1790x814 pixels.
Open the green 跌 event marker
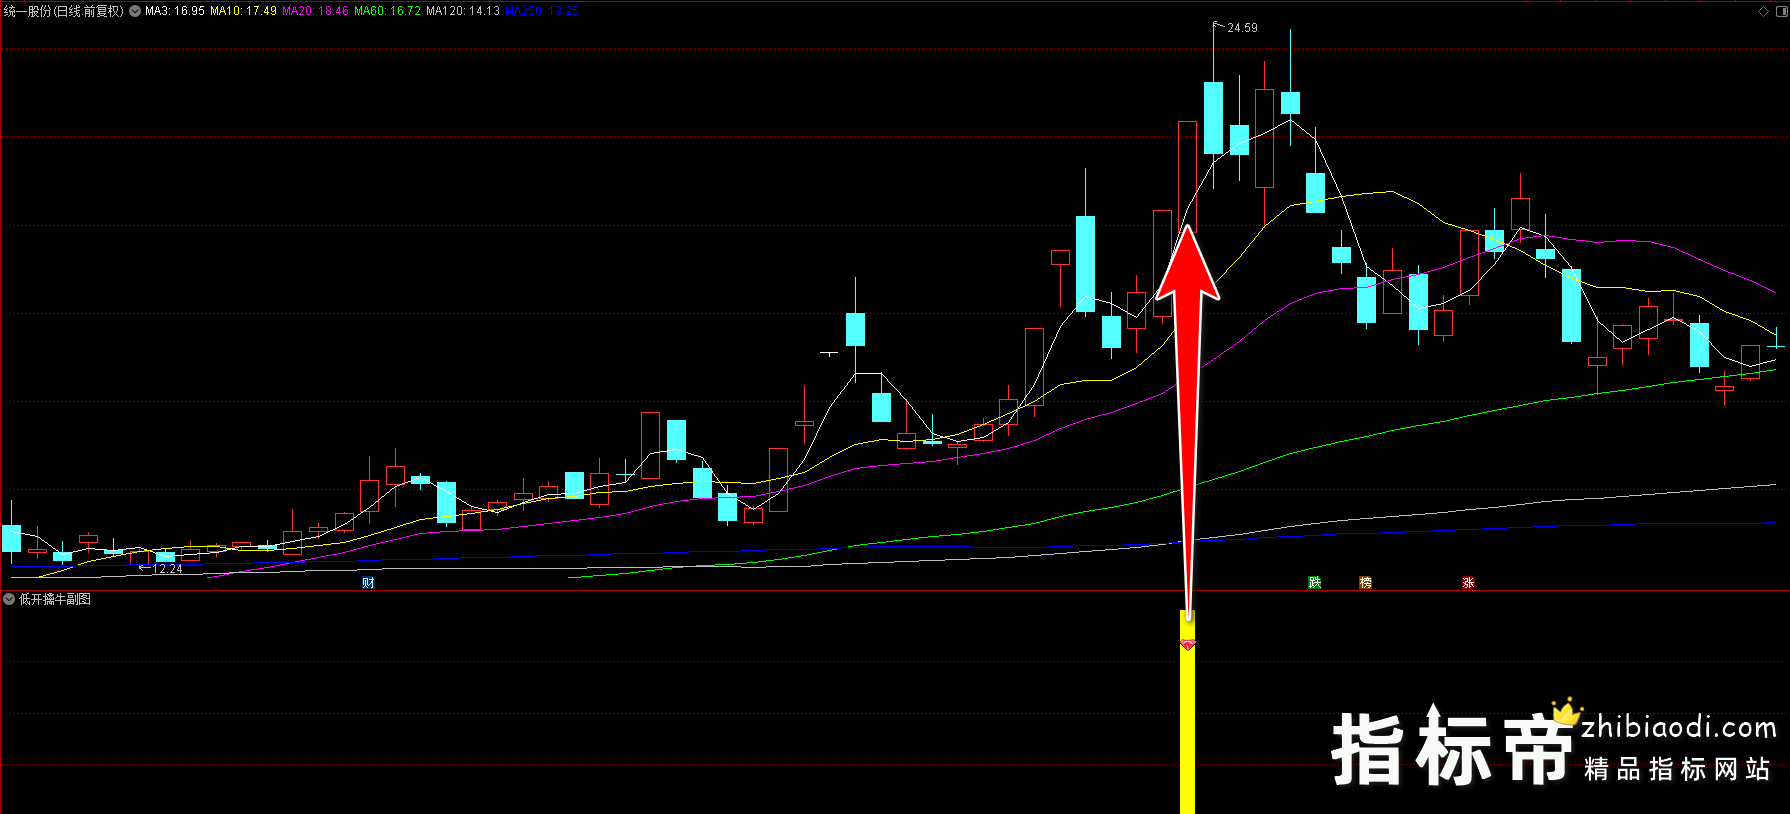point(1314,583)
